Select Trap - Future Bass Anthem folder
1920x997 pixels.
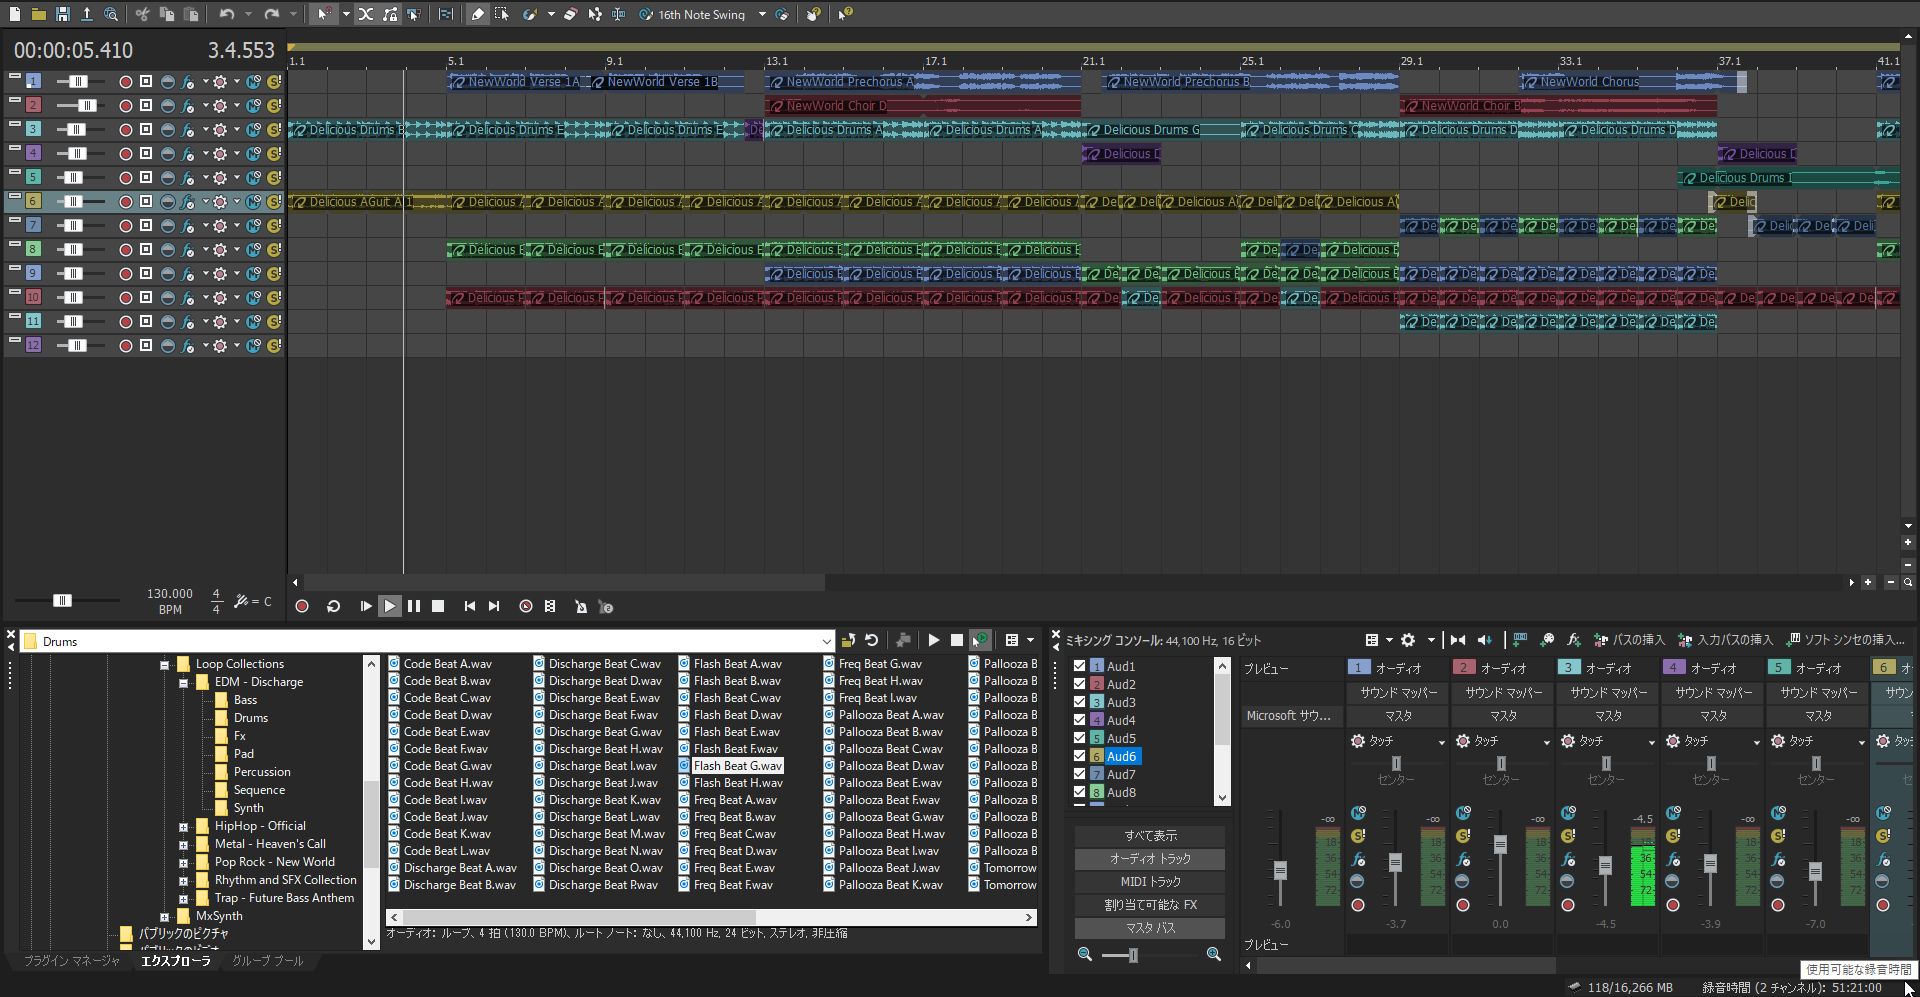tap(284, 898)
